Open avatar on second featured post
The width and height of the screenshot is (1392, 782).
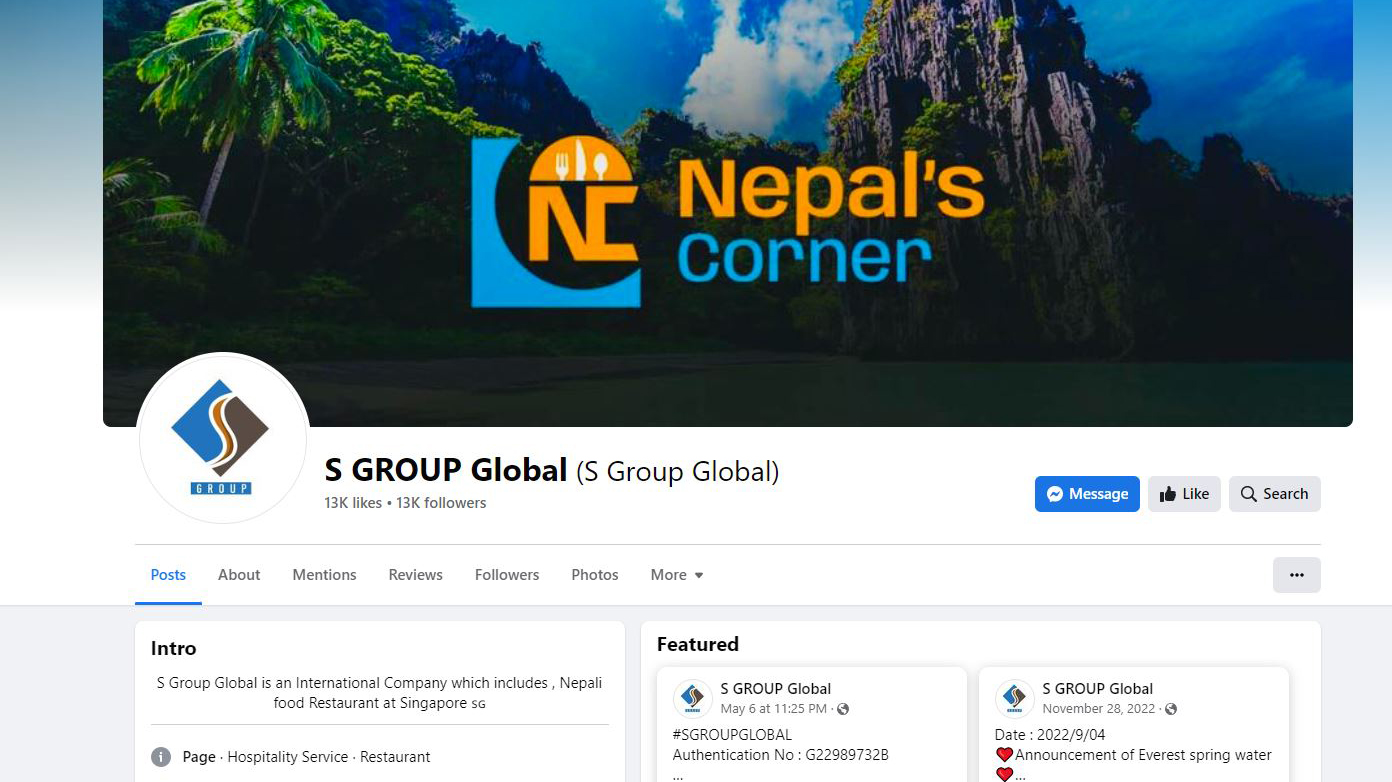click(x=1015, y=698)
